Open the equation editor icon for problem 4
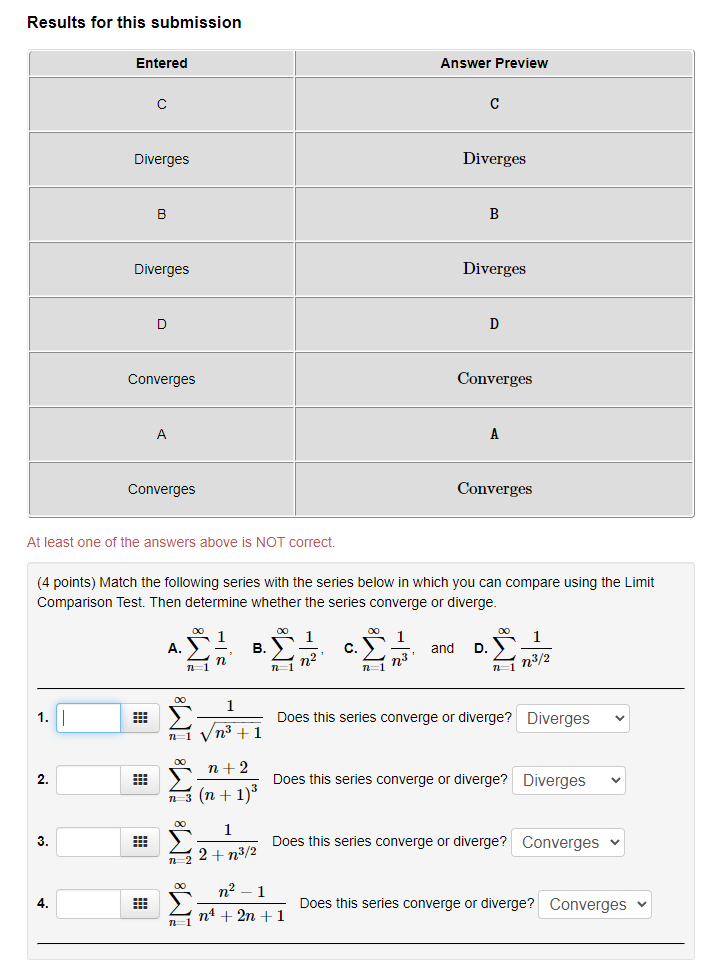Screen dimensions: 703x963 click(141, 903)
